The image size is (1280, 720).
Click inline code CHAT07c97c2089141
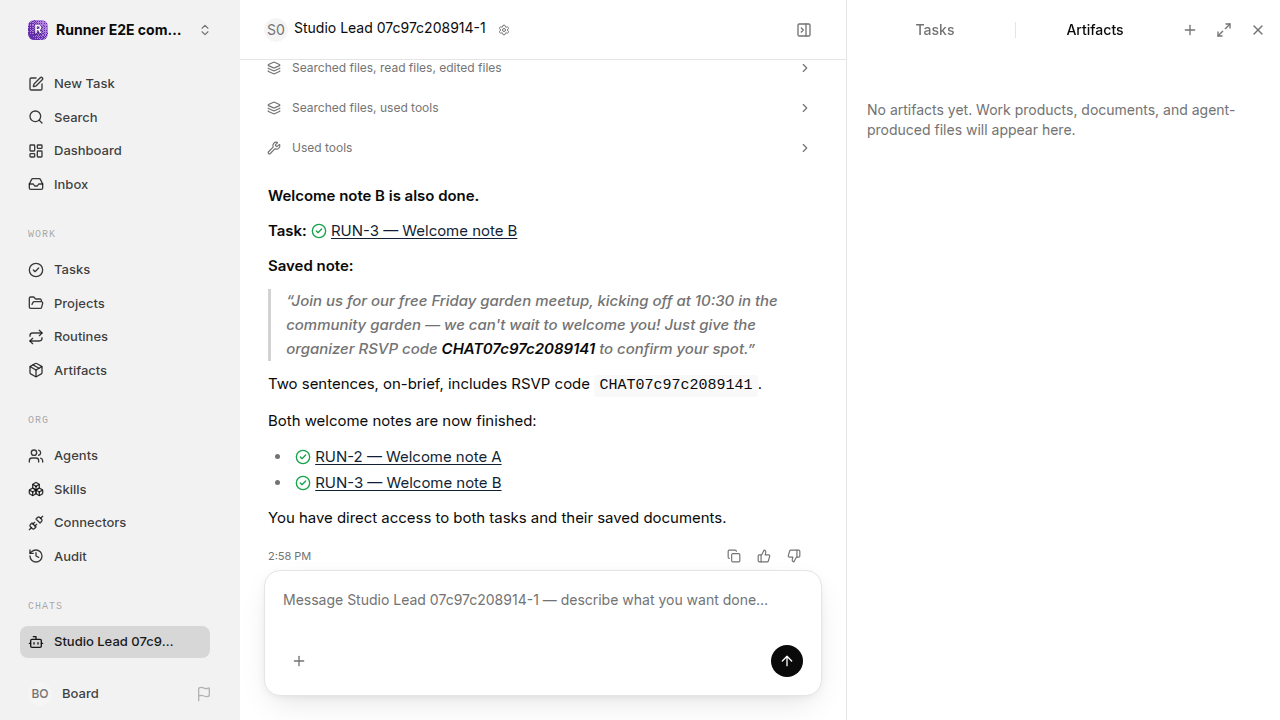[x=676, y=385]
